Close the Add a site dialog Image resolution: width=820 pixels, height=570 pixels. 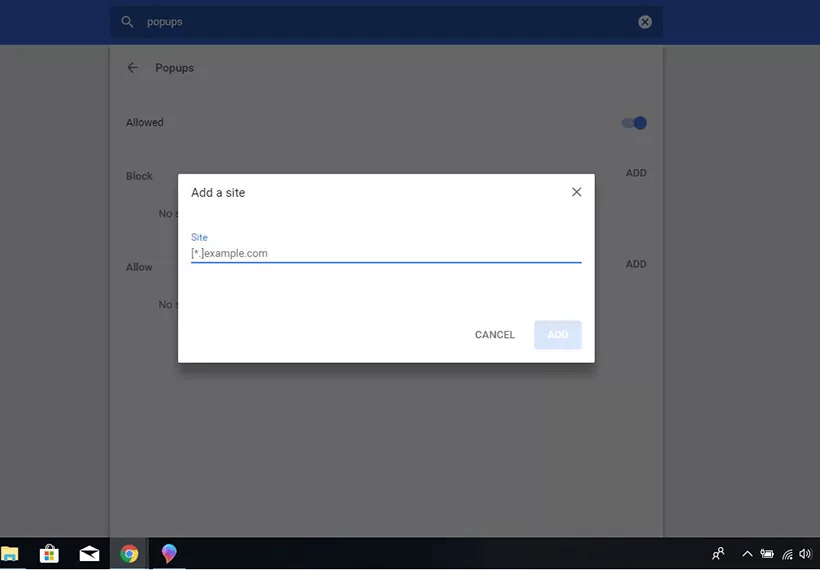tap(576, 192)
